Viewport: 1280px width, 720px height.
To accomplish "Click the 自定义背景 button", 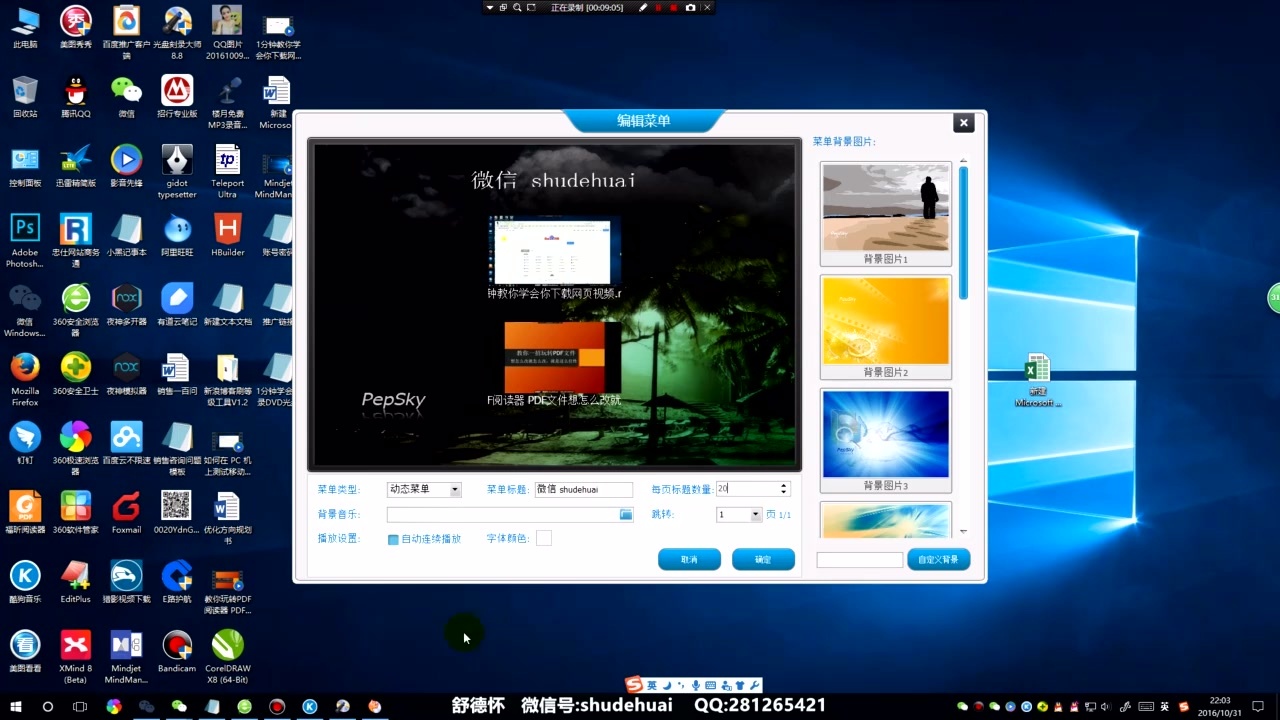I will point(939,559).
